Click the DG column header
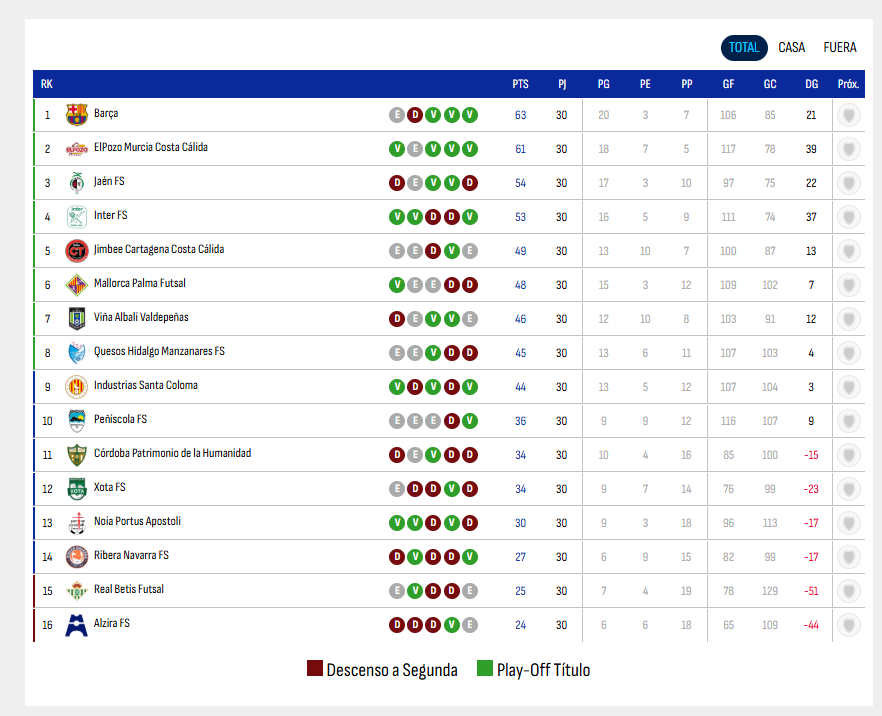Image resolution: width=882 pixels, height=716 pixels. pyautogui.click(x=811, y=84)
